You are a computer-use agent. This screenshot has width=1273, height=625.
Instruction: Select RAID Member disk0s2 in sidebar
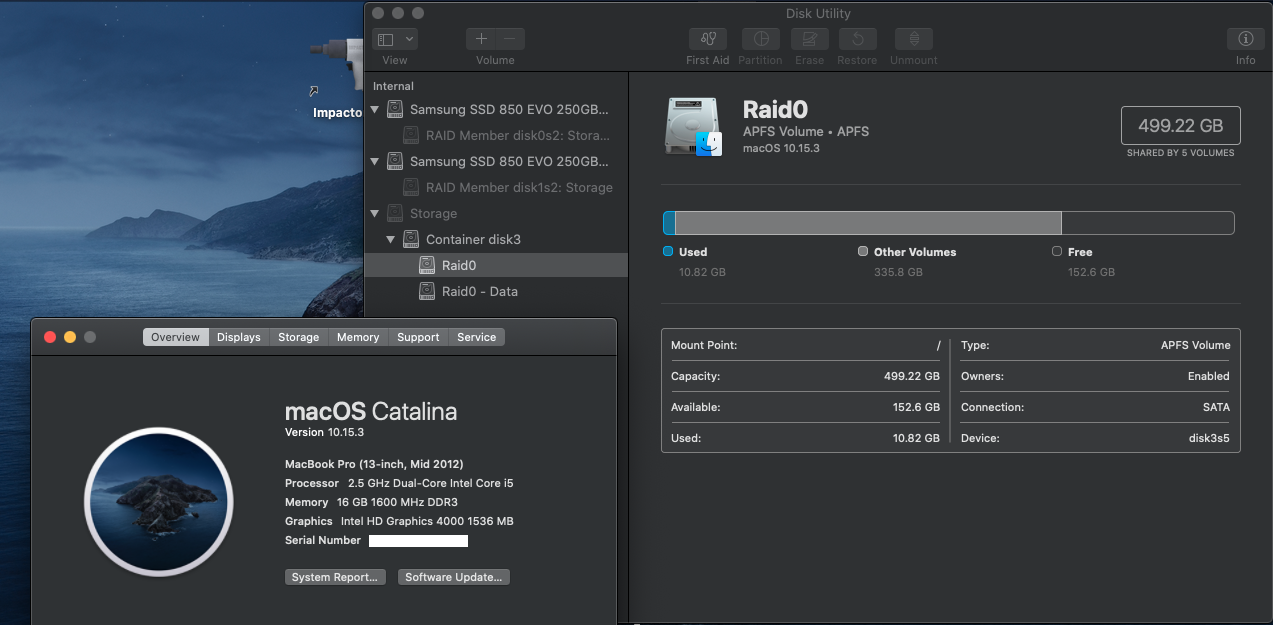496,136
